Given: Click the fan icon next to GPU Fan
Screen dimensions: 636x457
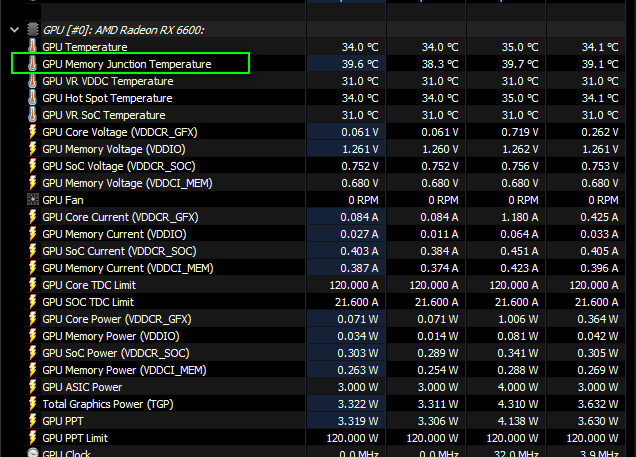Looking at the screenshot, I should 32,200.
